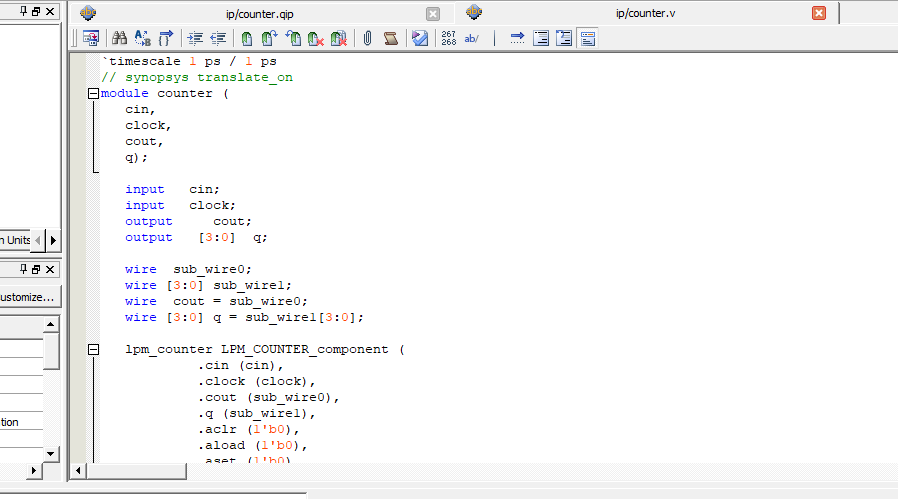The width and height of the screenshot is (898, 499).
Task: Close the ip/counter.qip tab
Action: 433,14
